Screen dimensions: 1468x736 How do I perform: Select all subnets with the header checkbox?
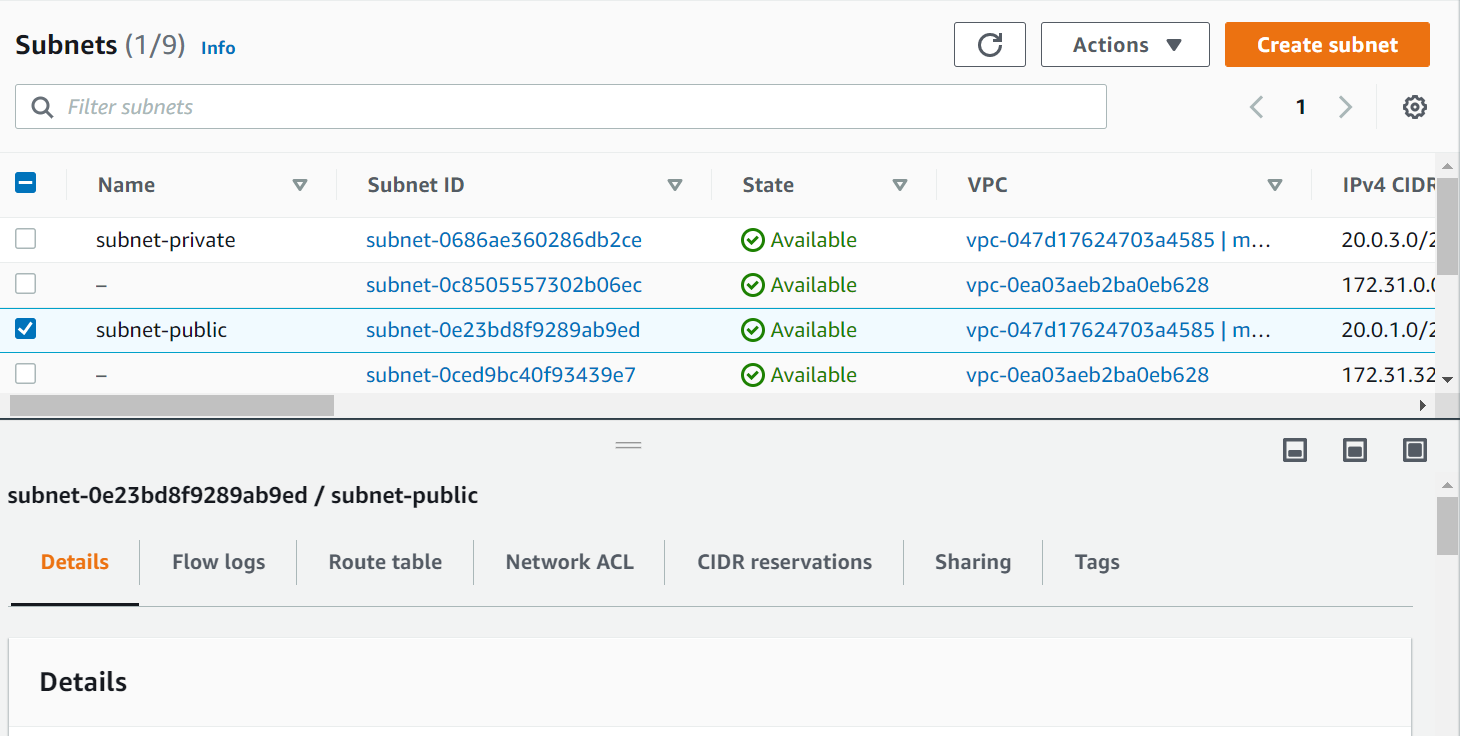pos(25,183)
